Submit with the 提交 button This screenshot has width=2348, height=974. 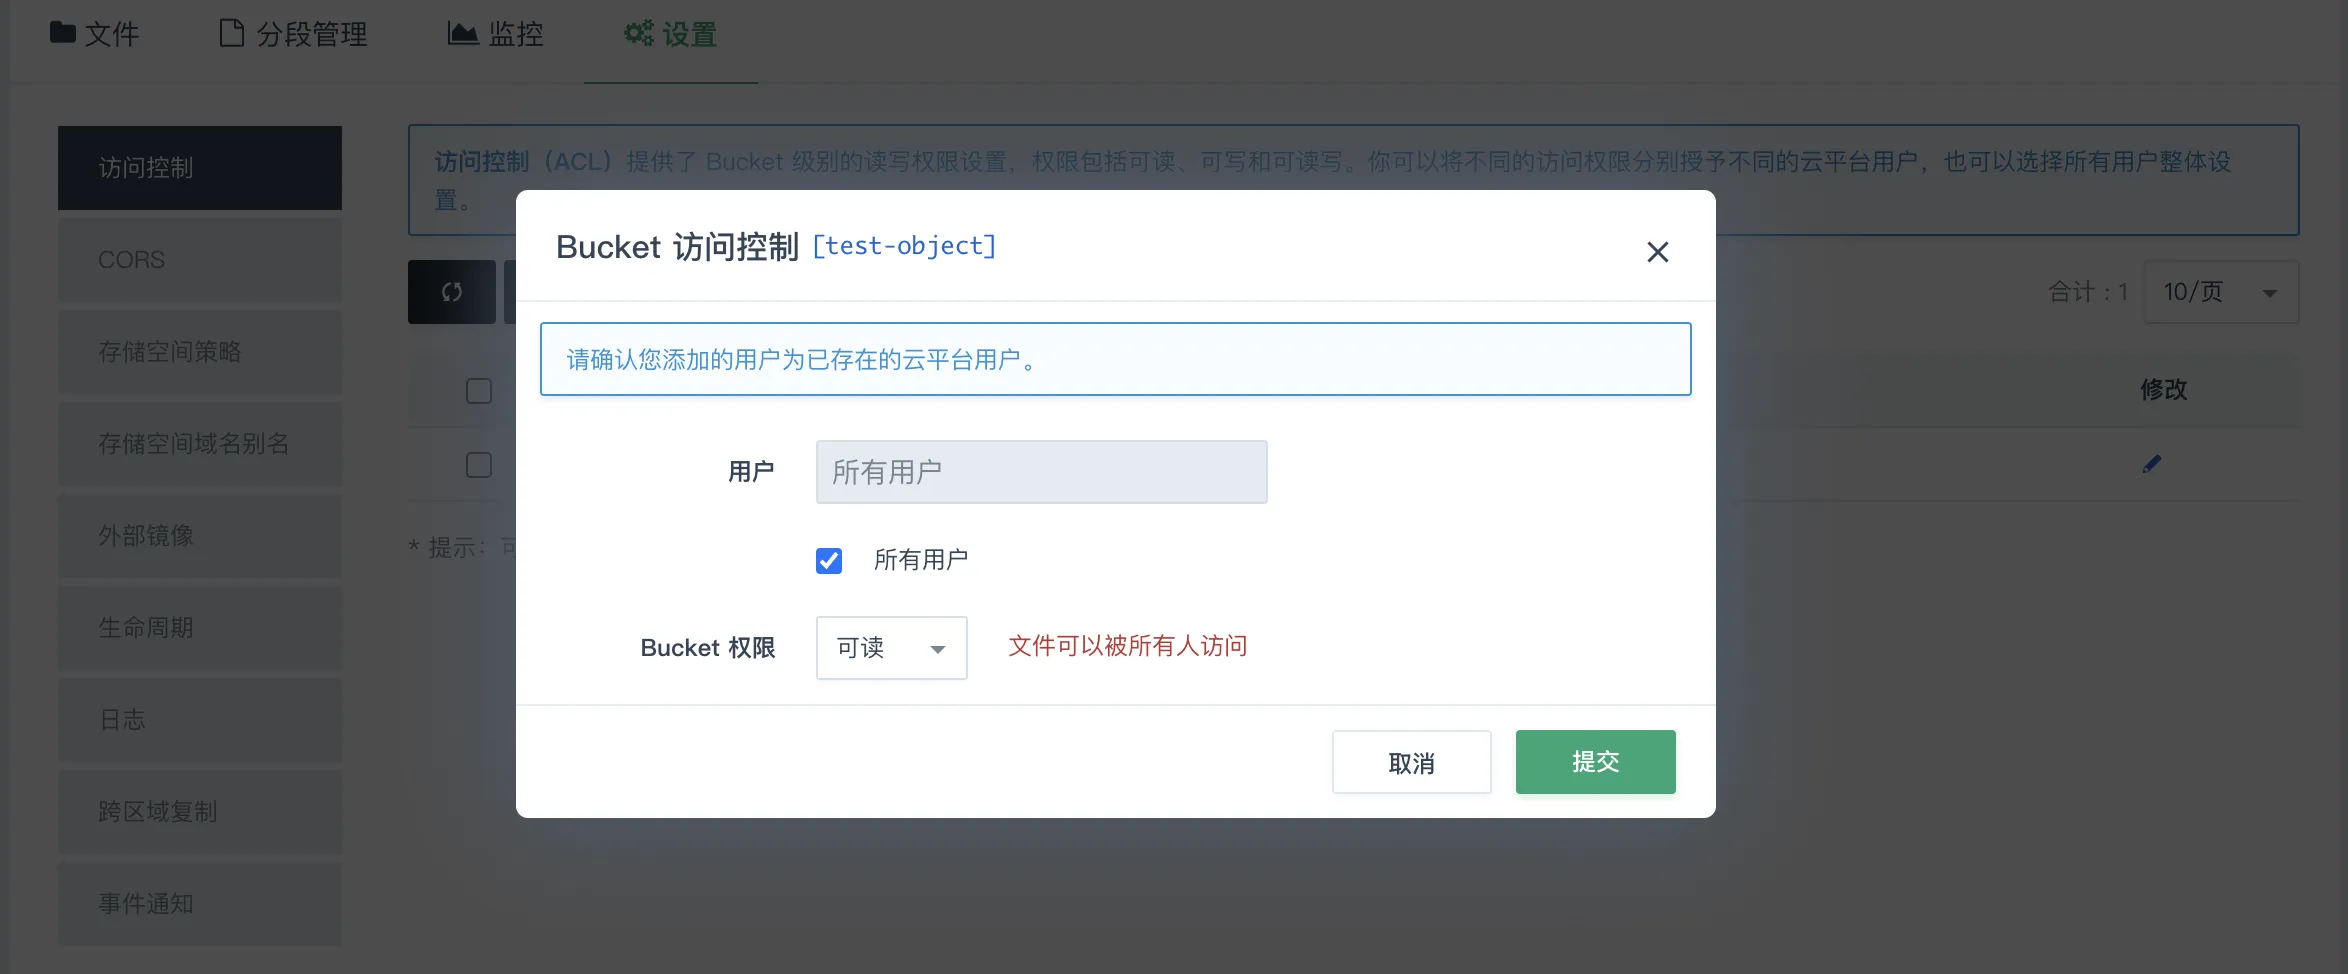1595,761
